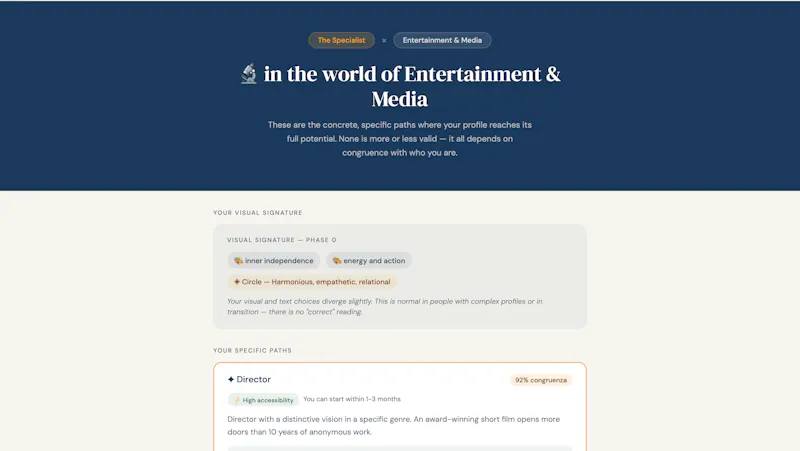This screenshot has width=800, height=451.
Task: Select The Specialist badge
Action: coord(341,40)
